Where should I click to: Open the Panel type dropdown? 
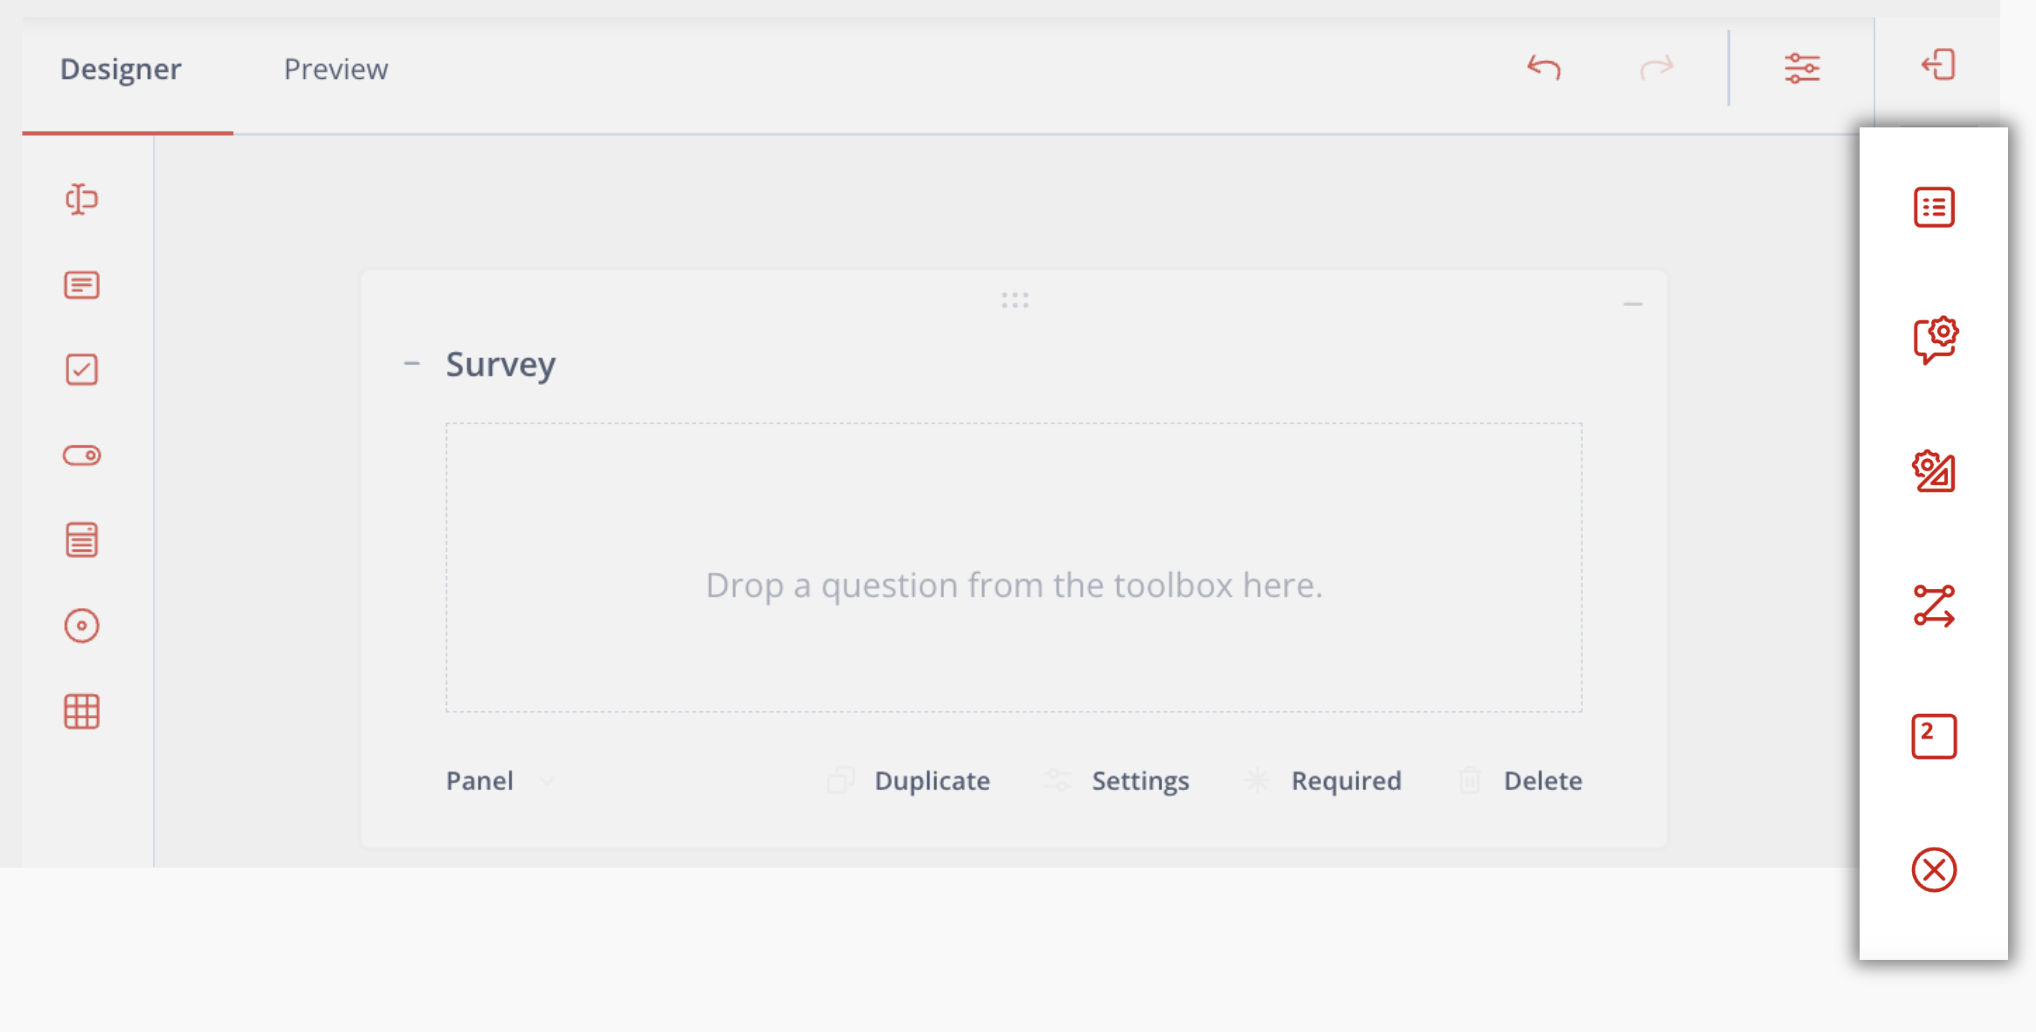499,781
